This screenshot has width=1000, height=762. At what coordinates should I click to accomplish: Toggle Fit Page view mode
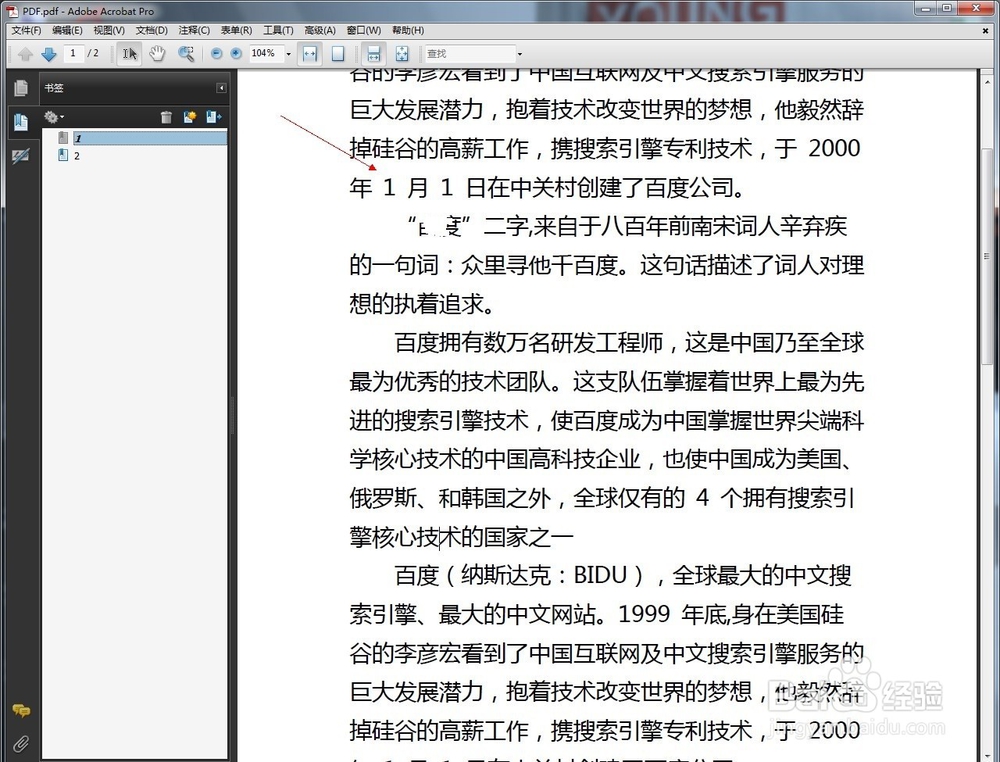click(338, 54)
